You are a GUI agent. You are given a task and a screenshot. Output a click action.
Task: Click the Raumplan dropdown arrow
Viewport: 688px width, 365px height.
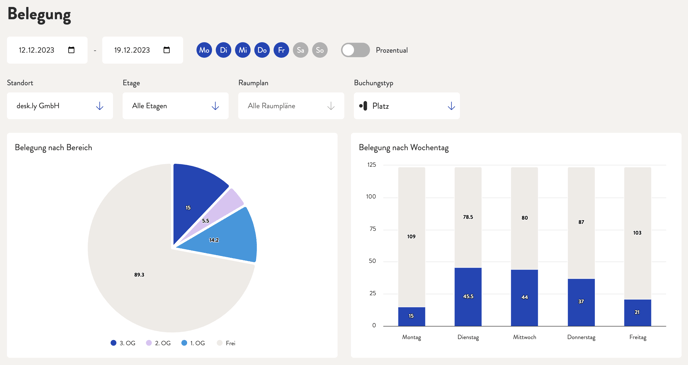click(331, 106)
